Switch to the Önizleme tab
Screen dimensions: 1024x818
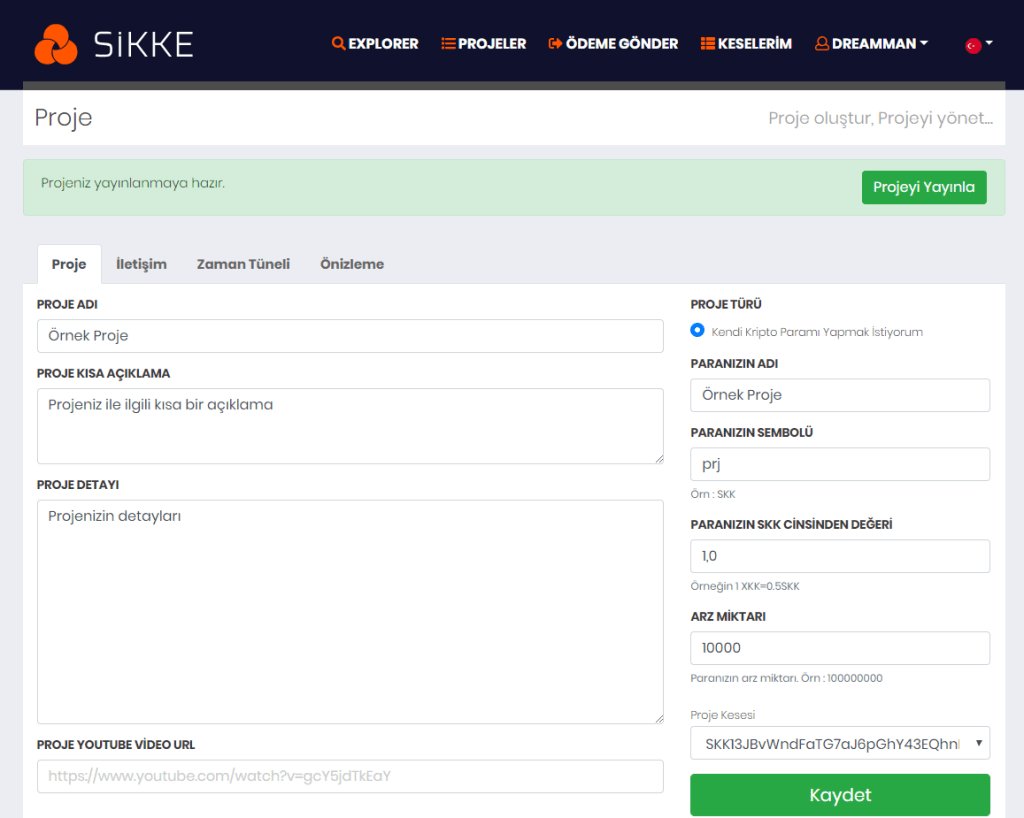pyautogui.click(x=351, y=263)
